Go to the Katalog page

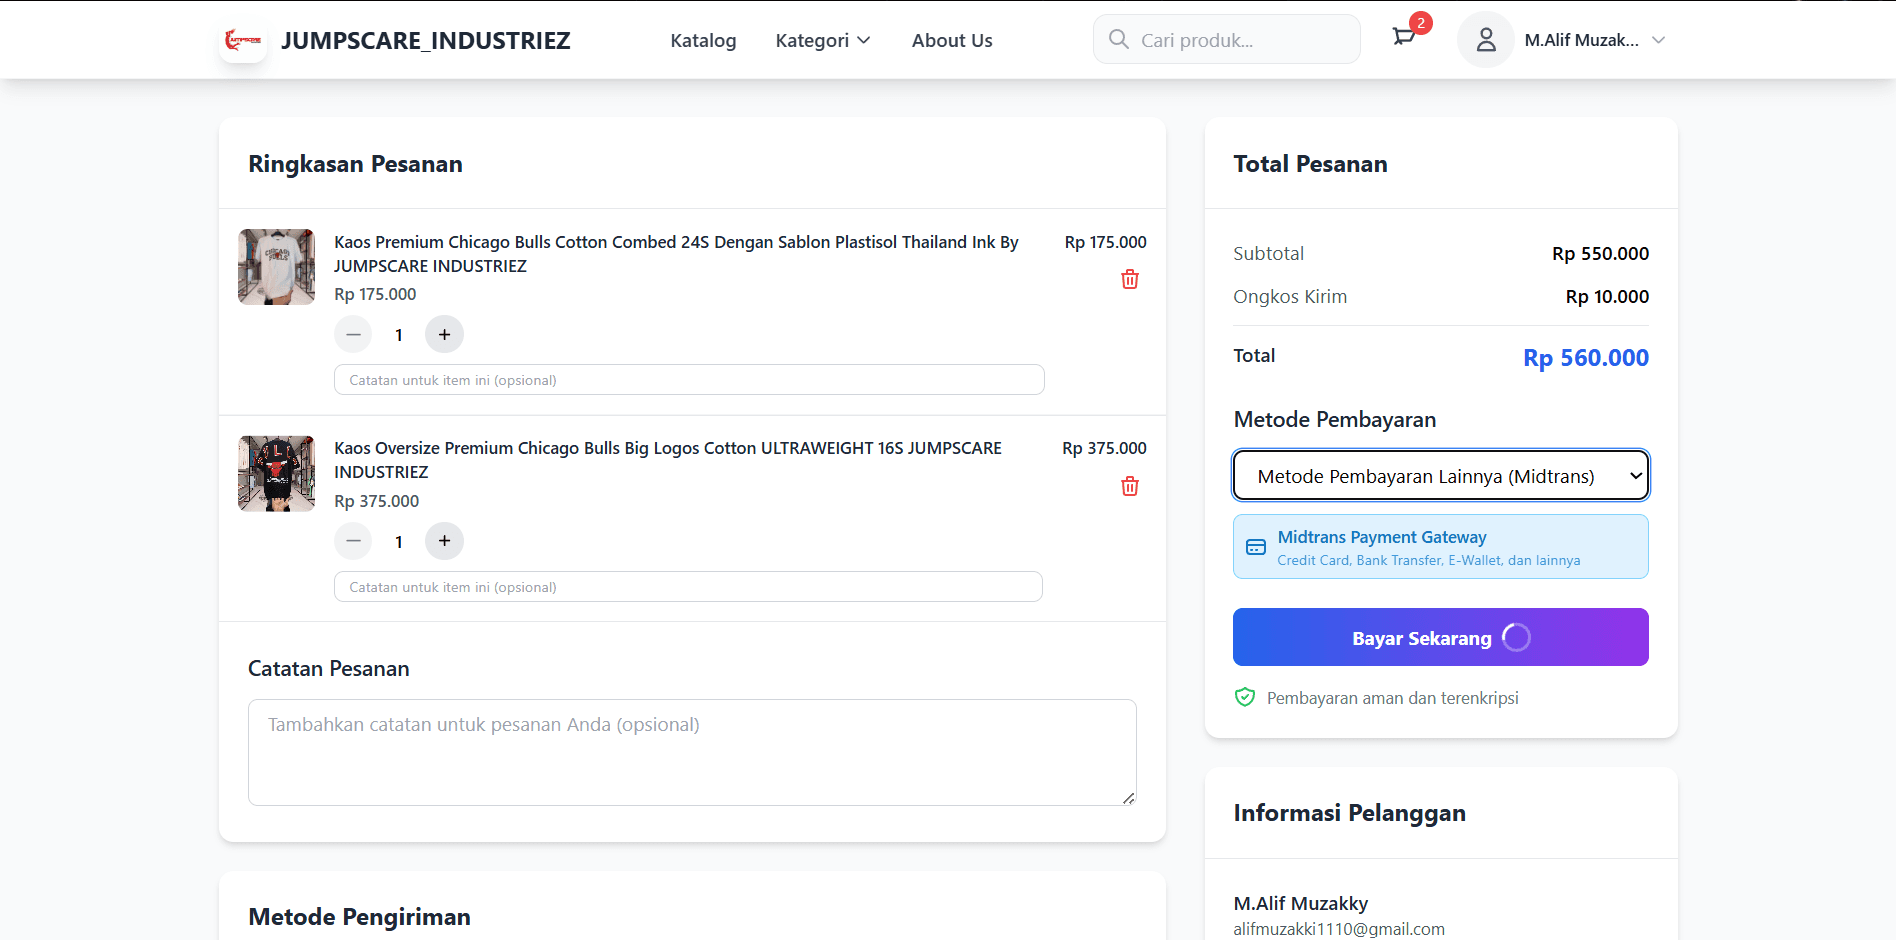(703, 40)
